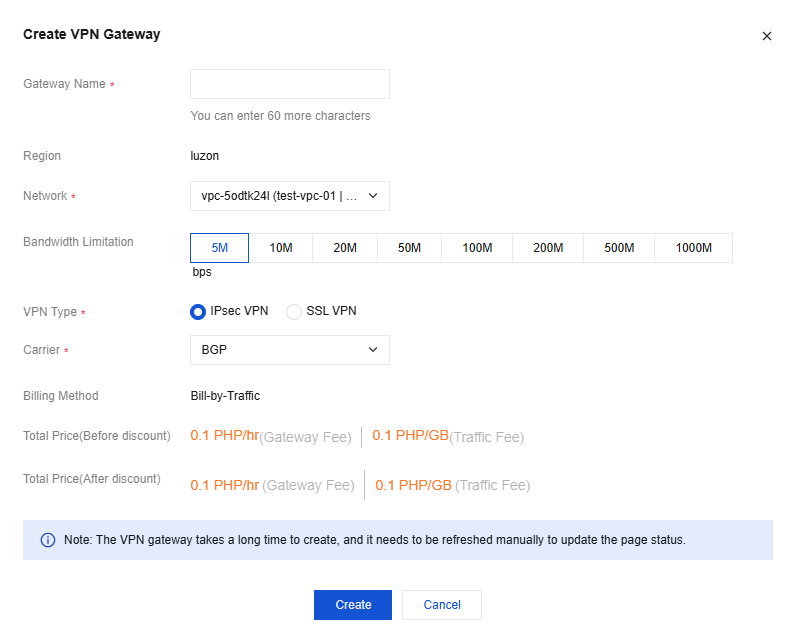Click the note text about VPN gateway creation
796x643 pixels.
point(375,540)
